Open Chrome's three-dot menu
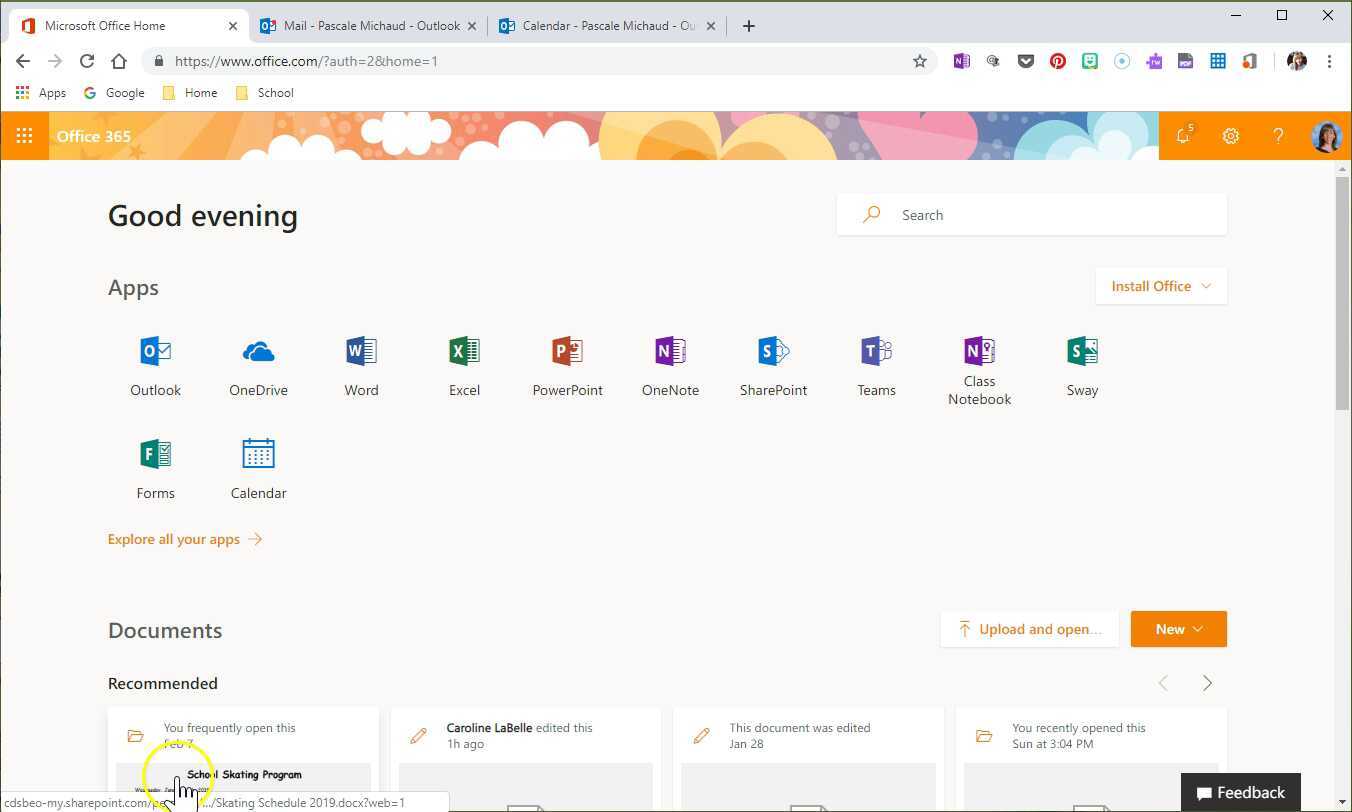The image size is (1352, 812). pos(1329,61)
